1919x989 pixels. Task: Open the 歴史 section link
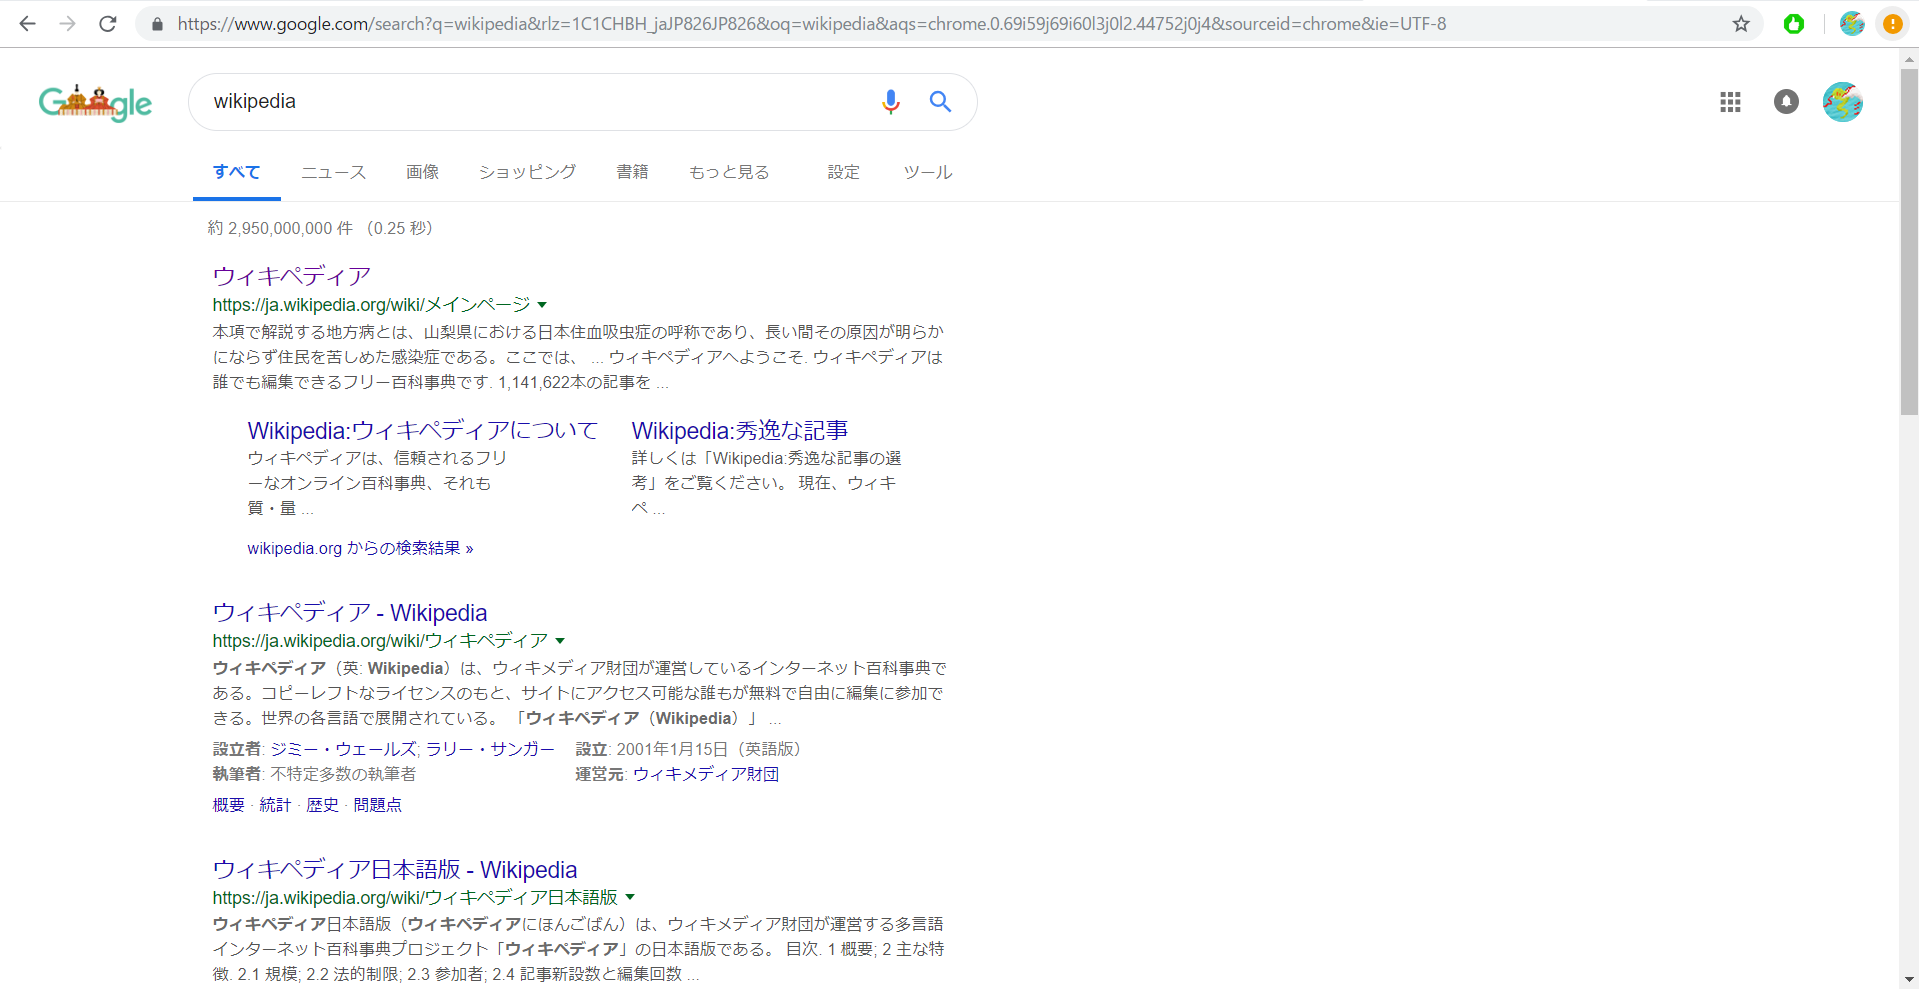tap(322, 805)
